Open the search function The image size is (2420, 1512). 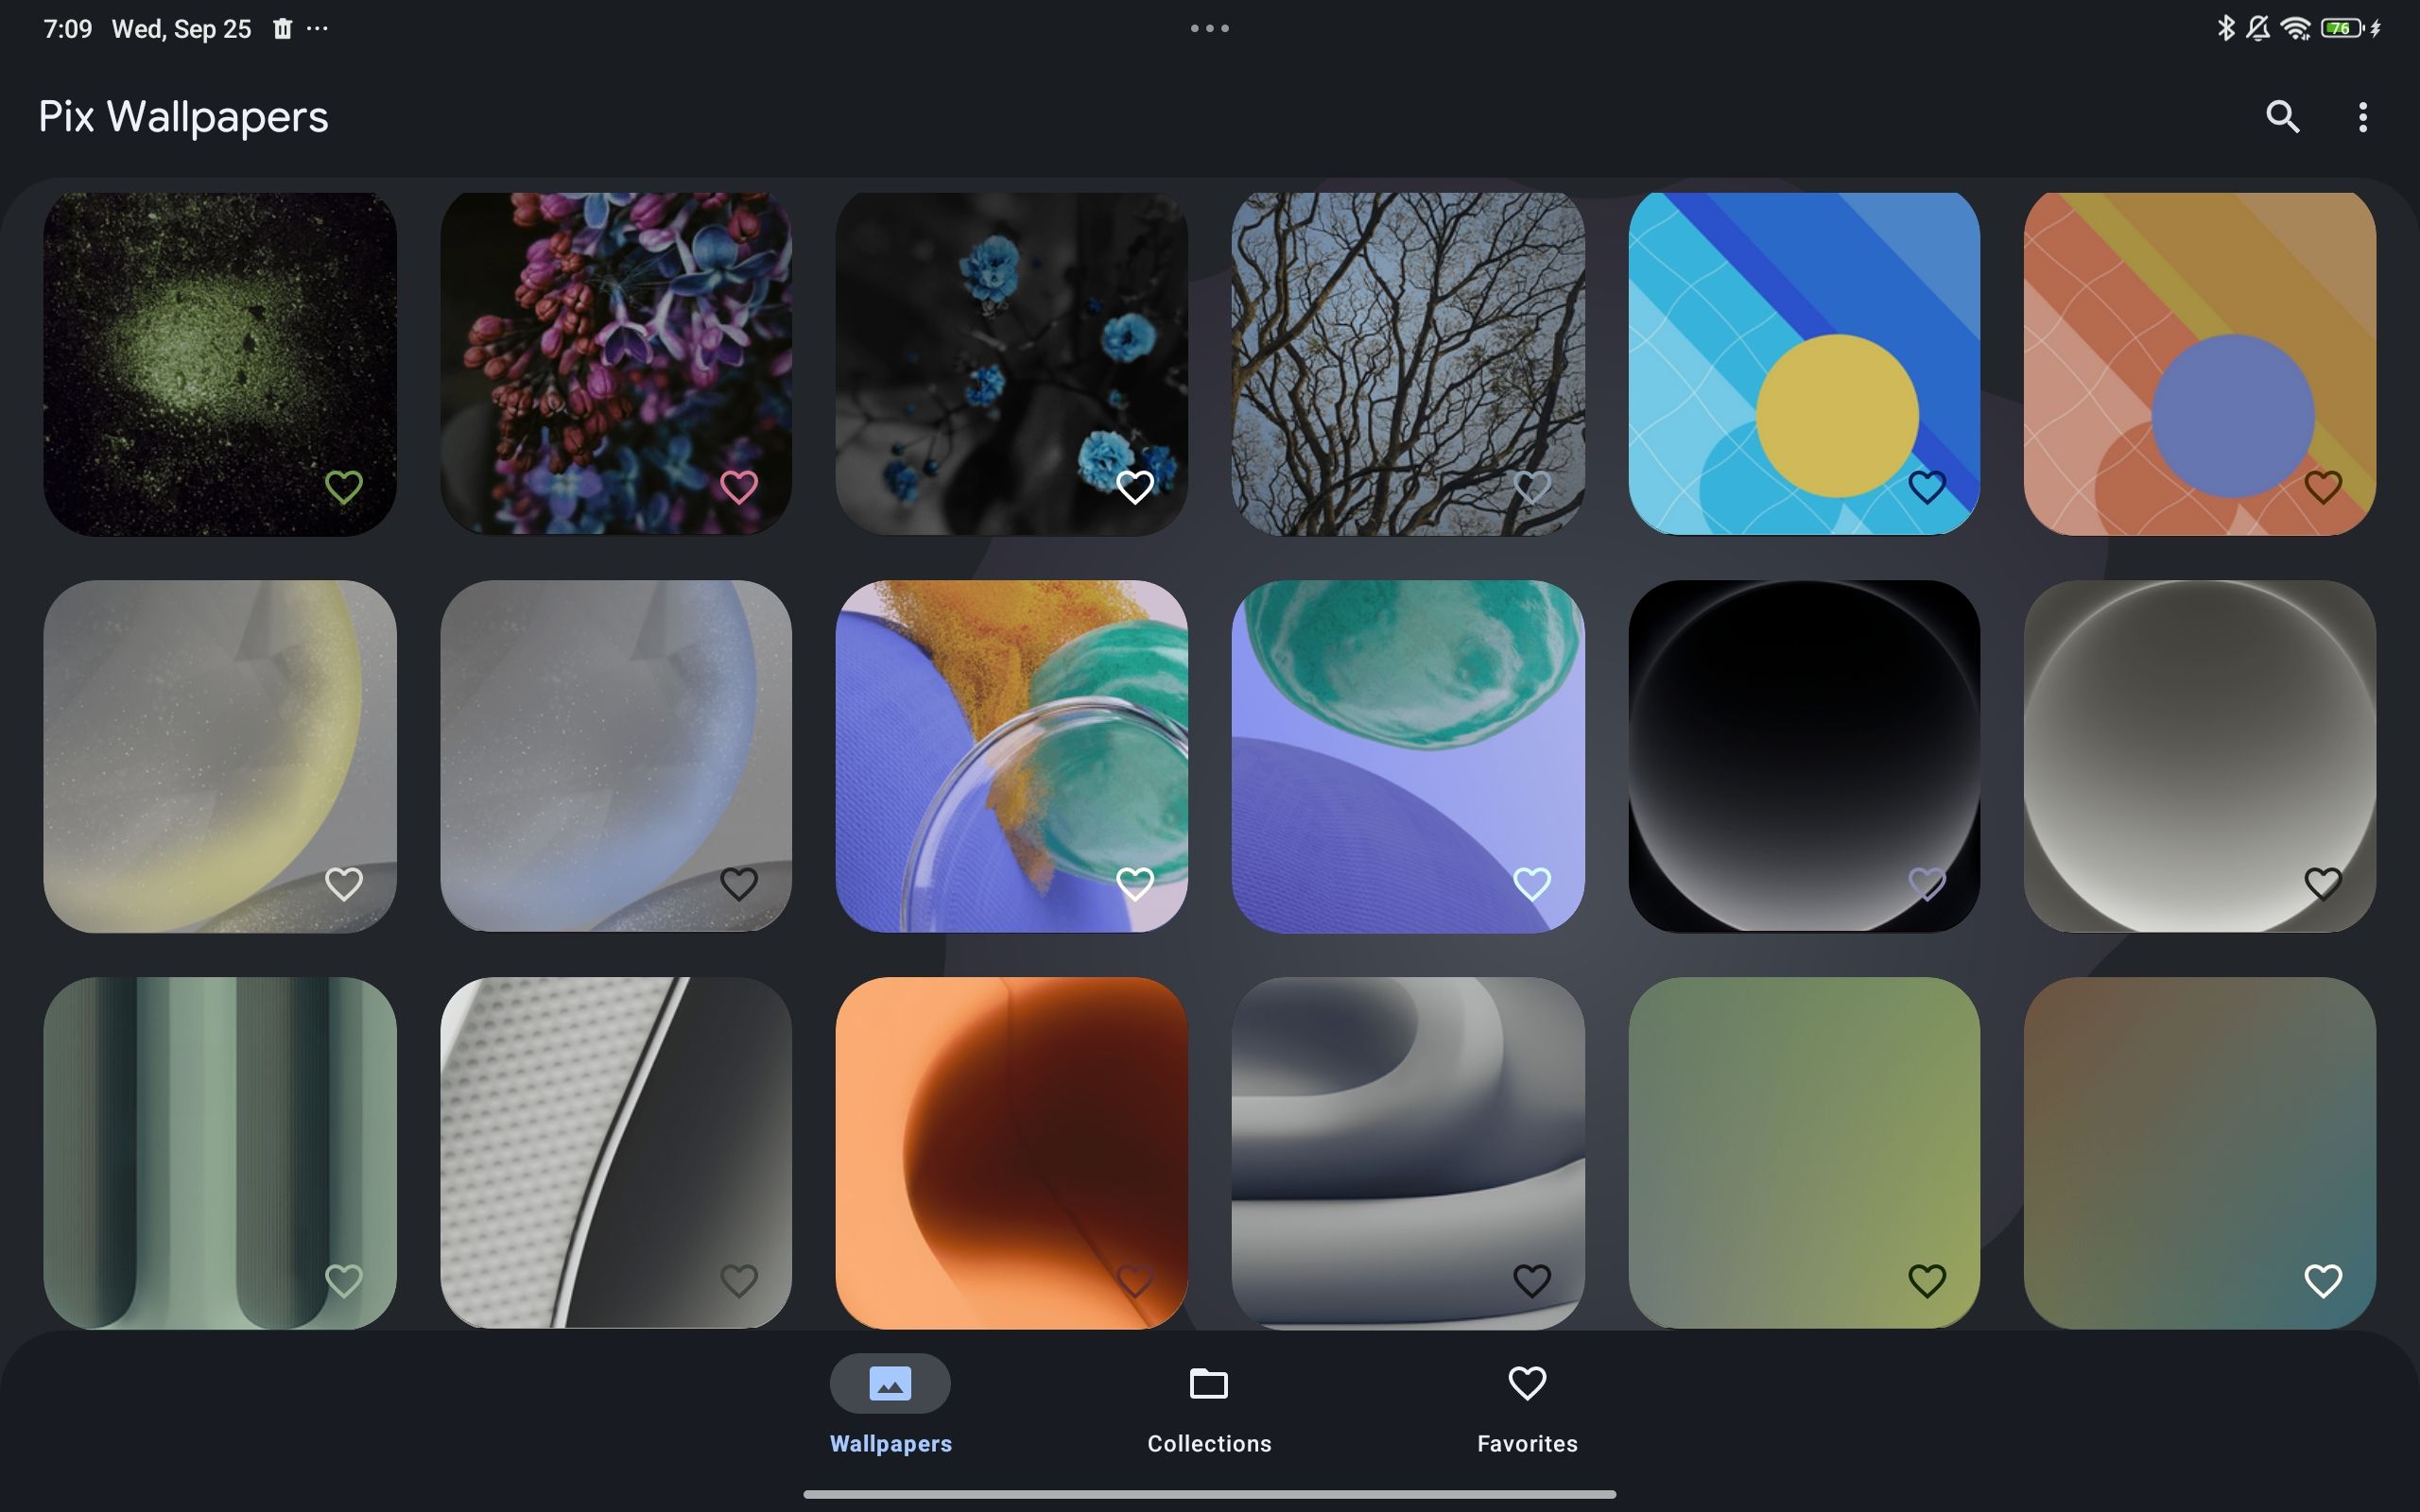pos(2282,115)
